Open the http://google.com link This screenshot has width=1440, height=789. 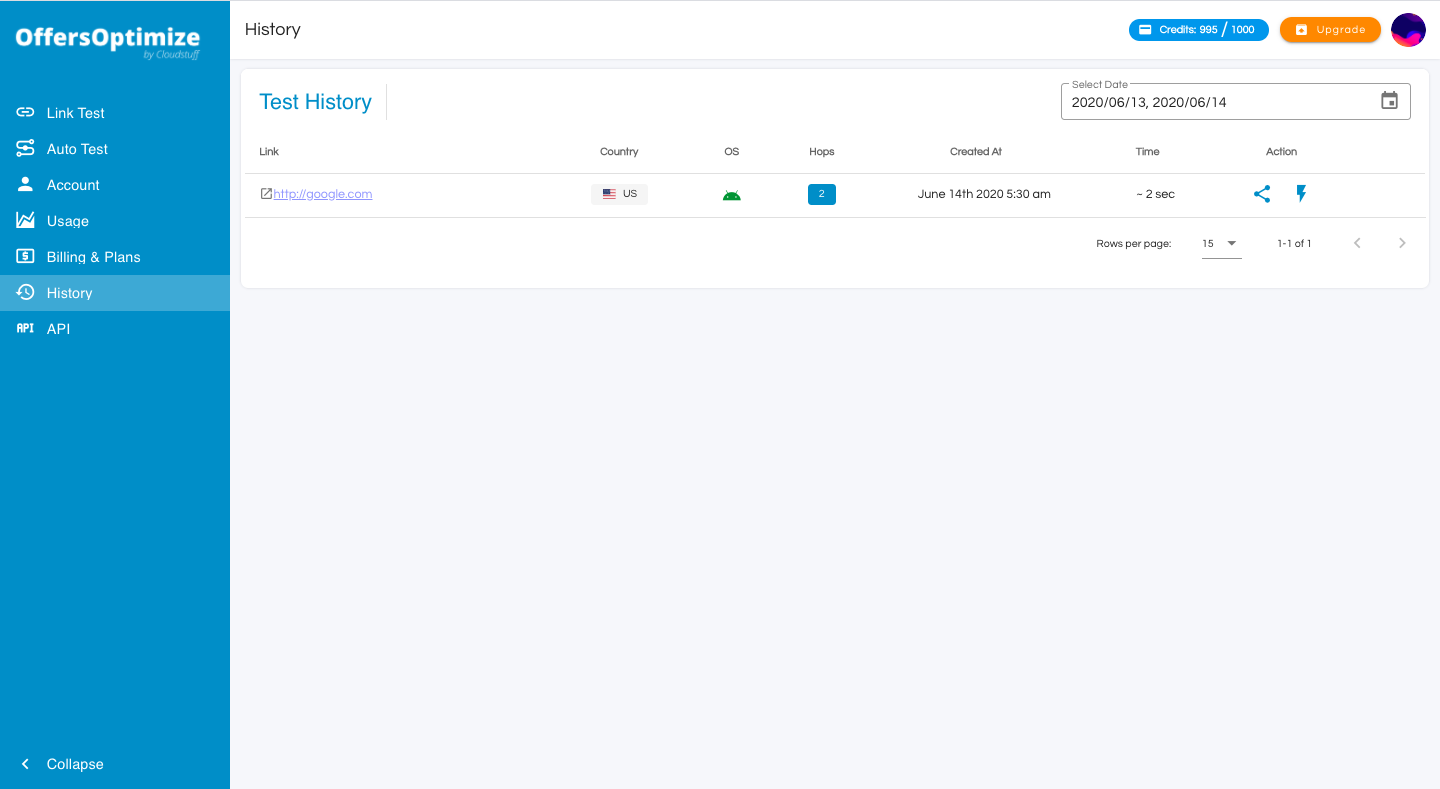pos(322,194)
